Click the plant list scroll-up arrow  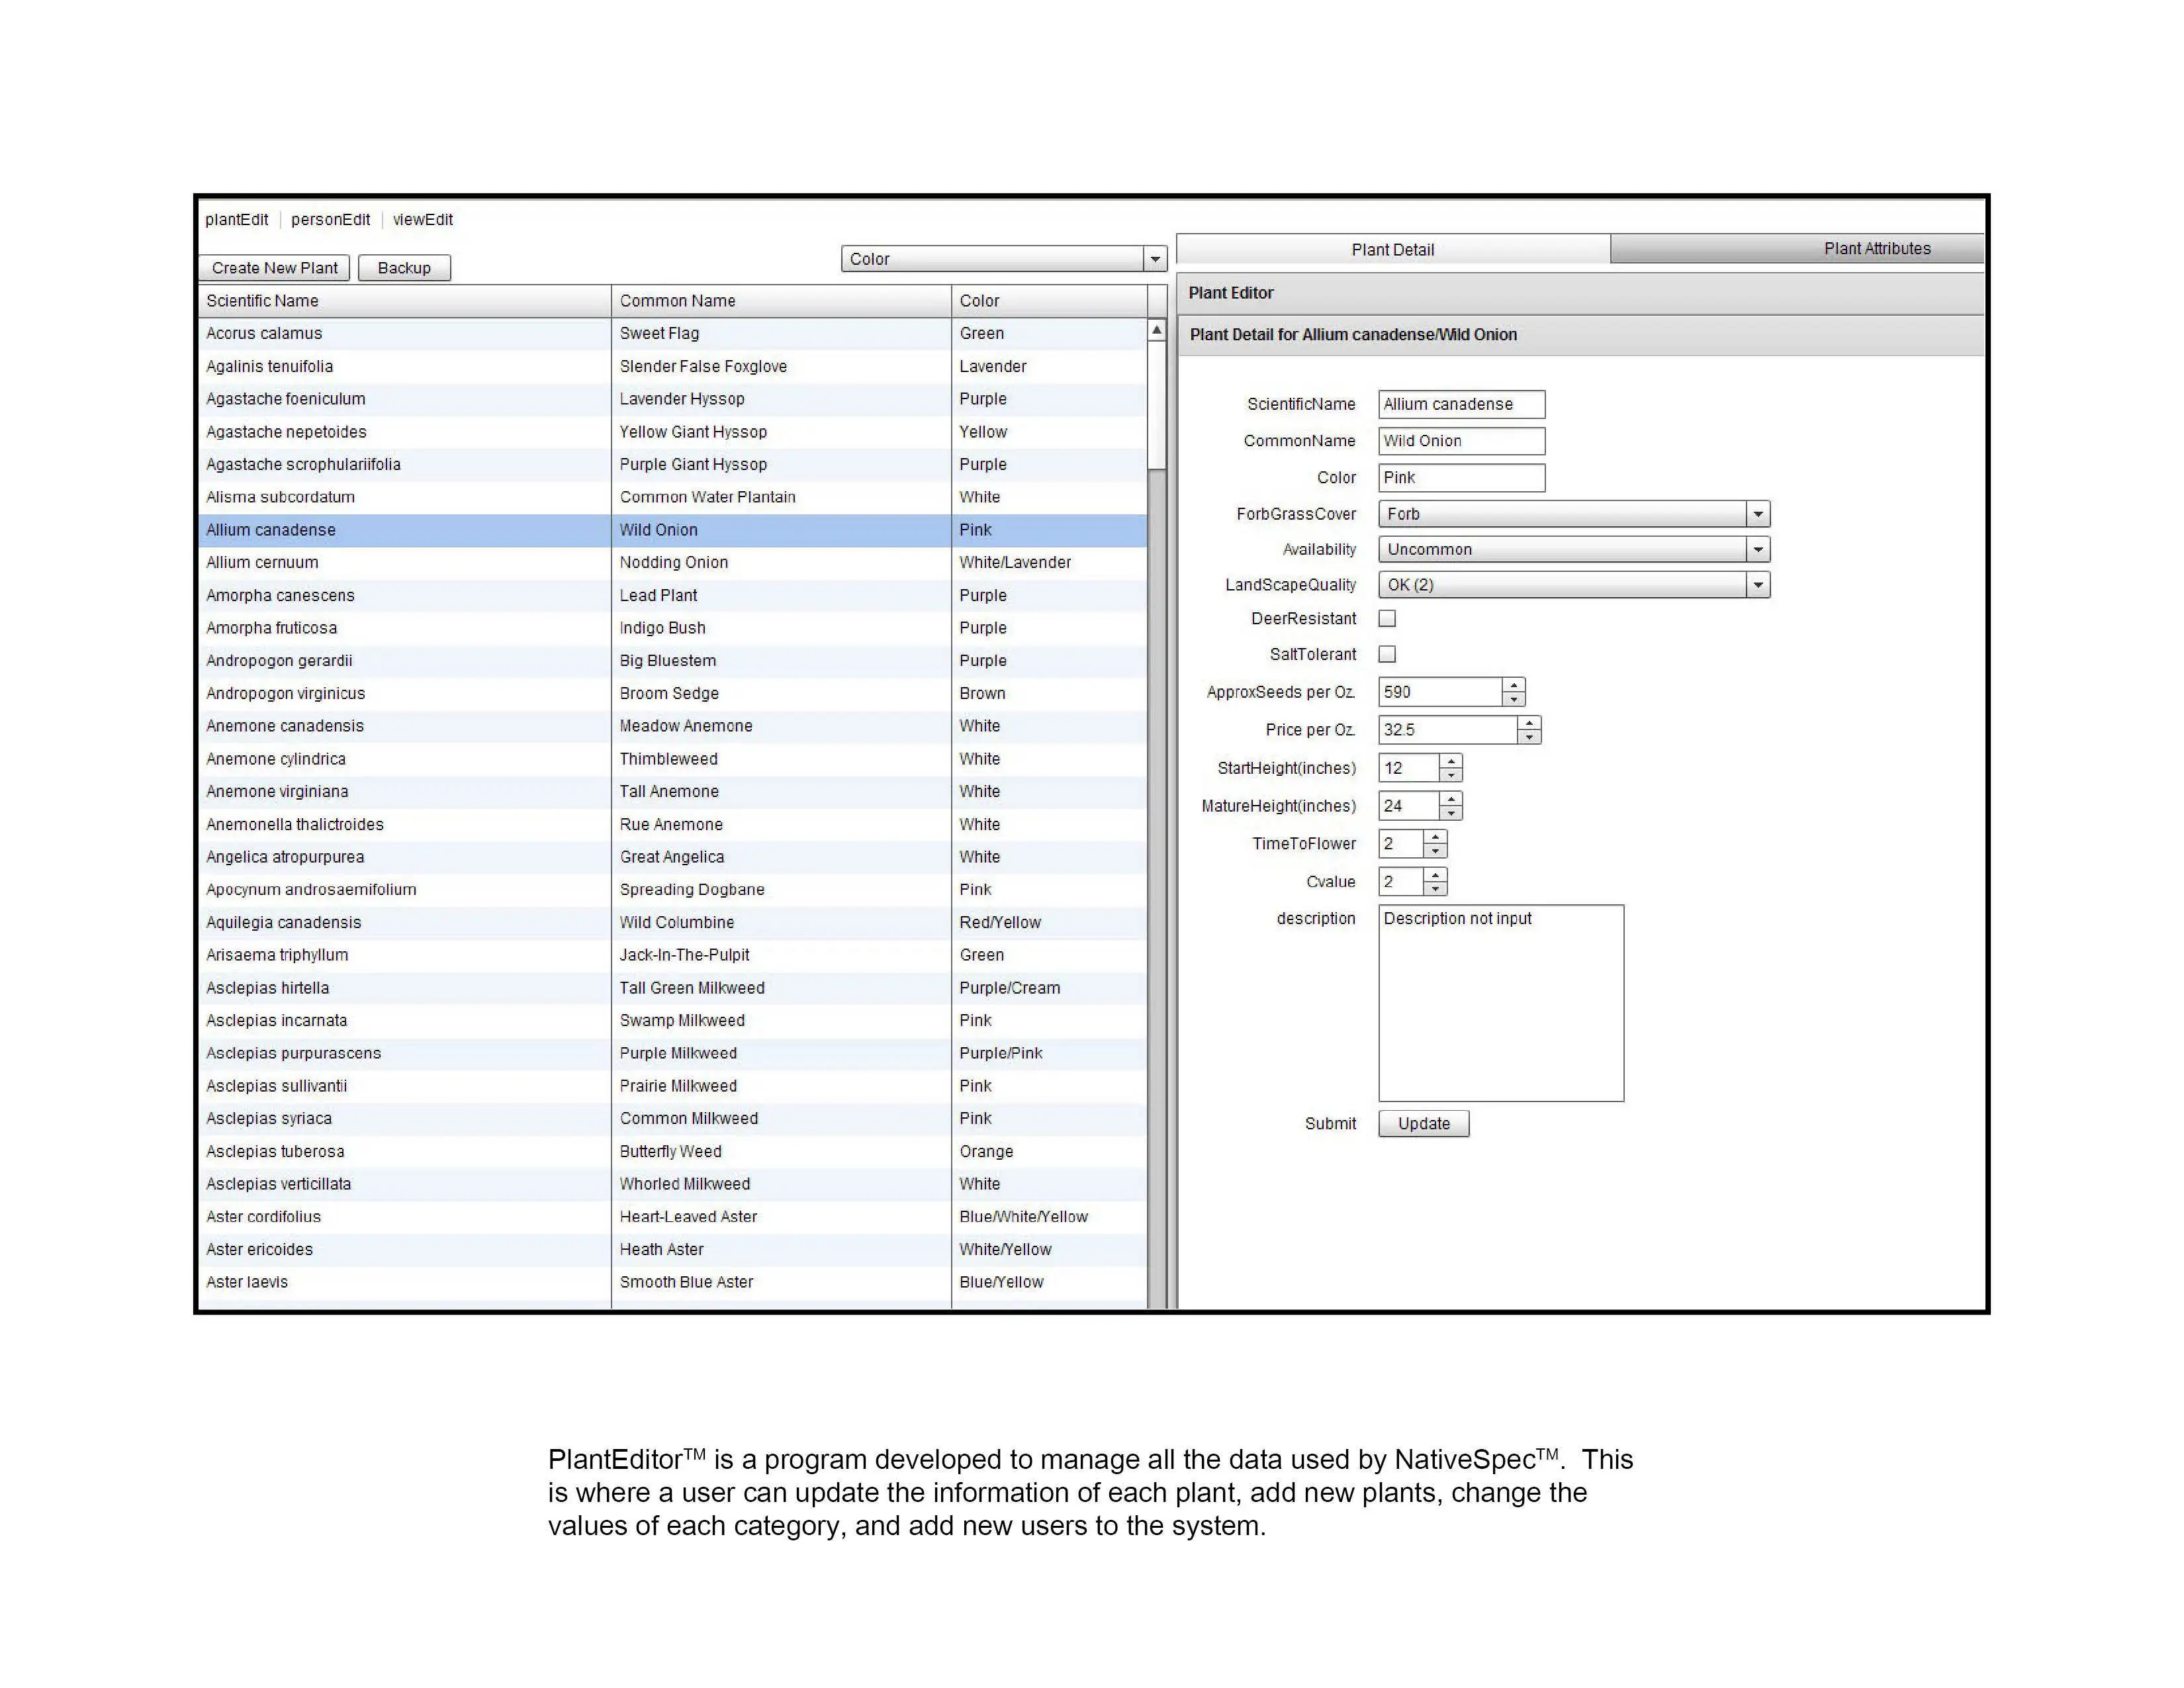coord(1157,330)
